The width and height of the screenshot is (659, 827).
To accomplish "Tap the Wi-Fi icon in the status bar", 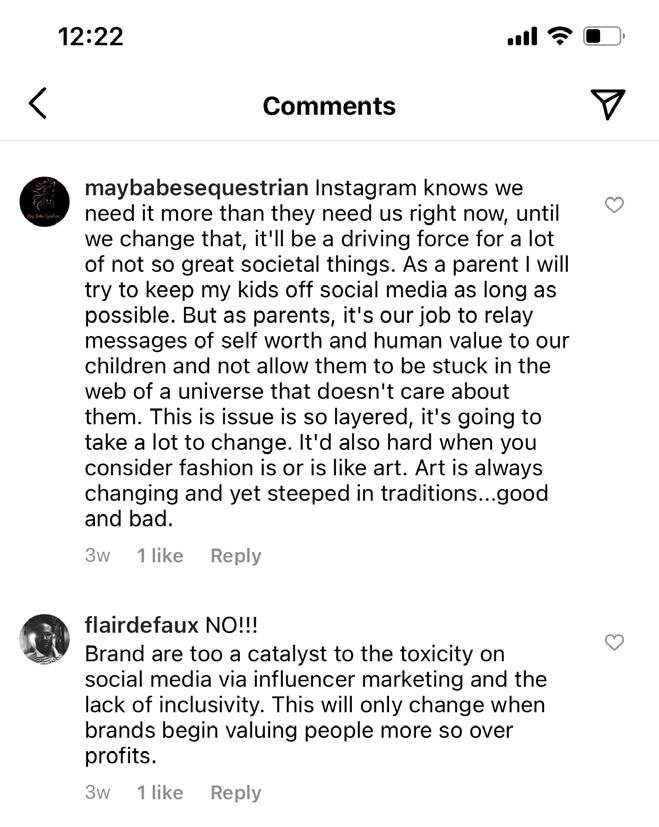I will pyautogui.click(x=560, y=37).
